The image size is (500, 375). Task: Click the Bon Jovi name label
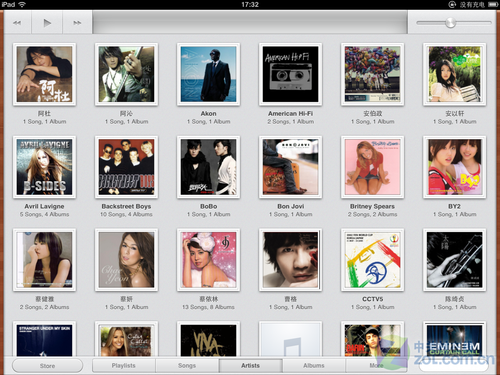click(290, 206)
